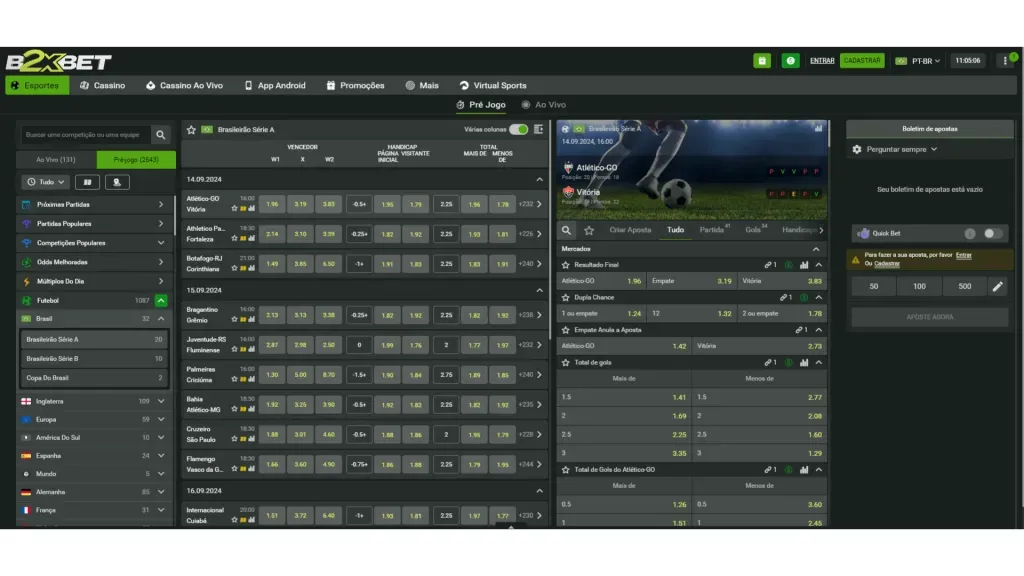This screenshot has height=576, width=1024.
Task: Open the live stream chart icon above match video
Action: click(819, 128)
